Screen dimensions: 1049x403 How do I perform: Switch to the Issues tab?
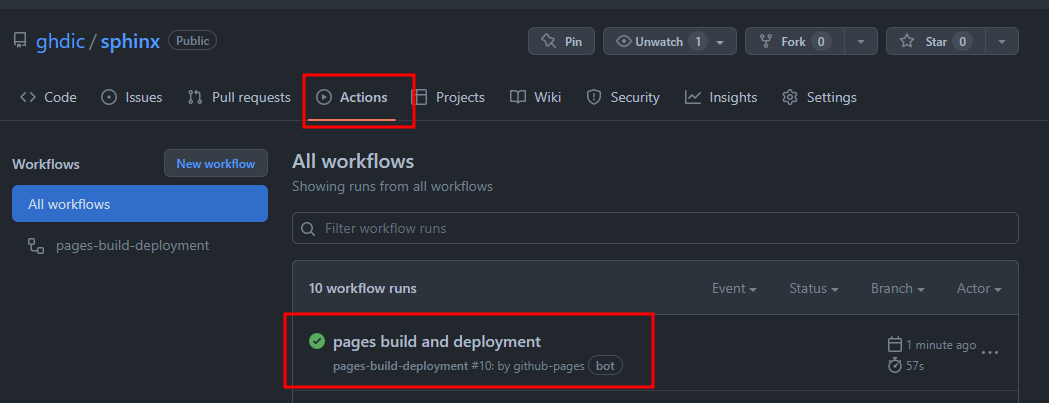[x=132, y=98]
